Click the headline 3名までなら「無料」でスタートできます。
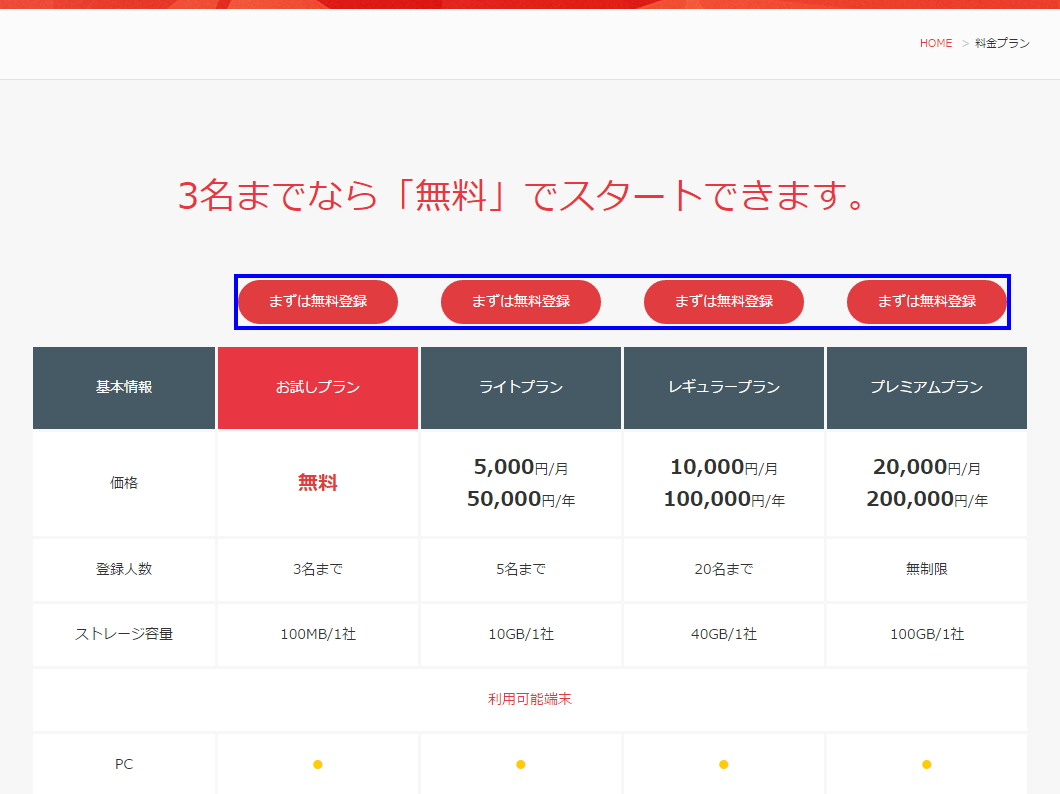Screen dimensions: 1060x794 [x=522, y=196]
